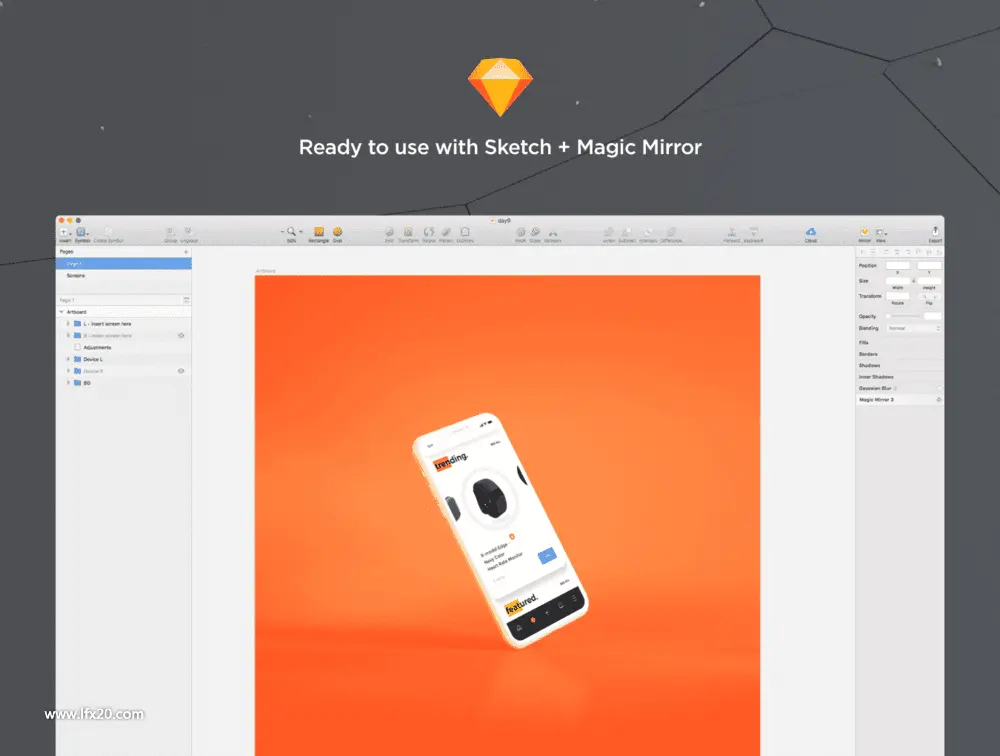
Task: Click the Position X input field
Action: (x=897, y=265)
